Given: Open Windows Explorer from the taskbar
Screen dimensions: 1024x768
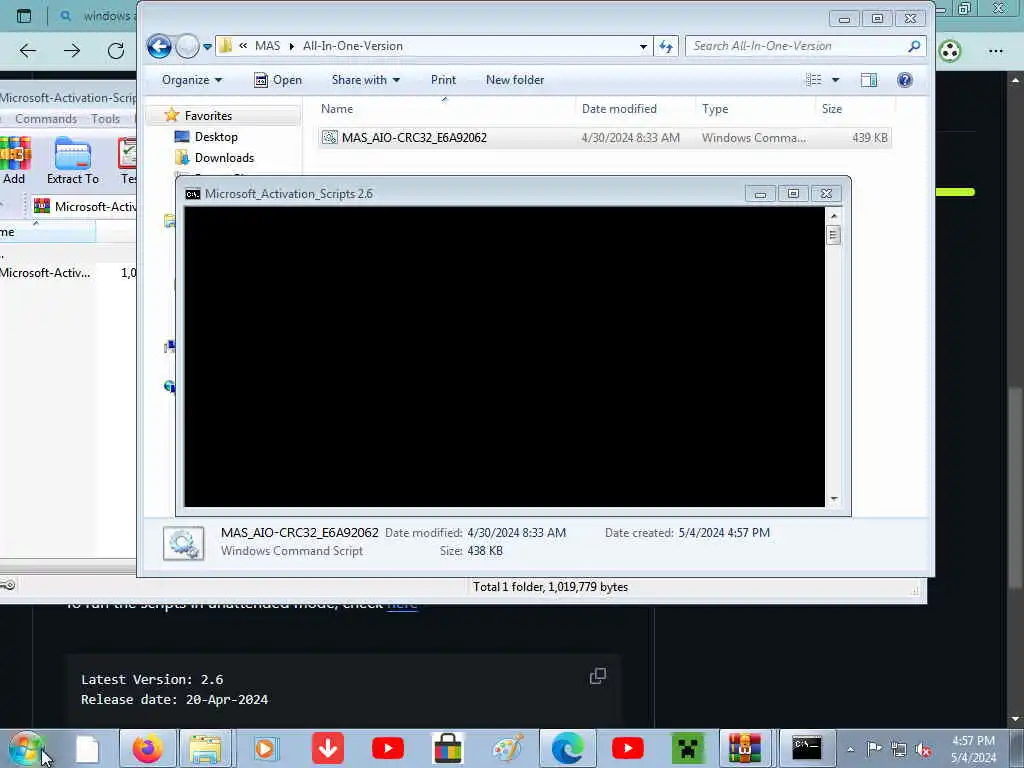Looking at the screenshot, I should [205, 748].
